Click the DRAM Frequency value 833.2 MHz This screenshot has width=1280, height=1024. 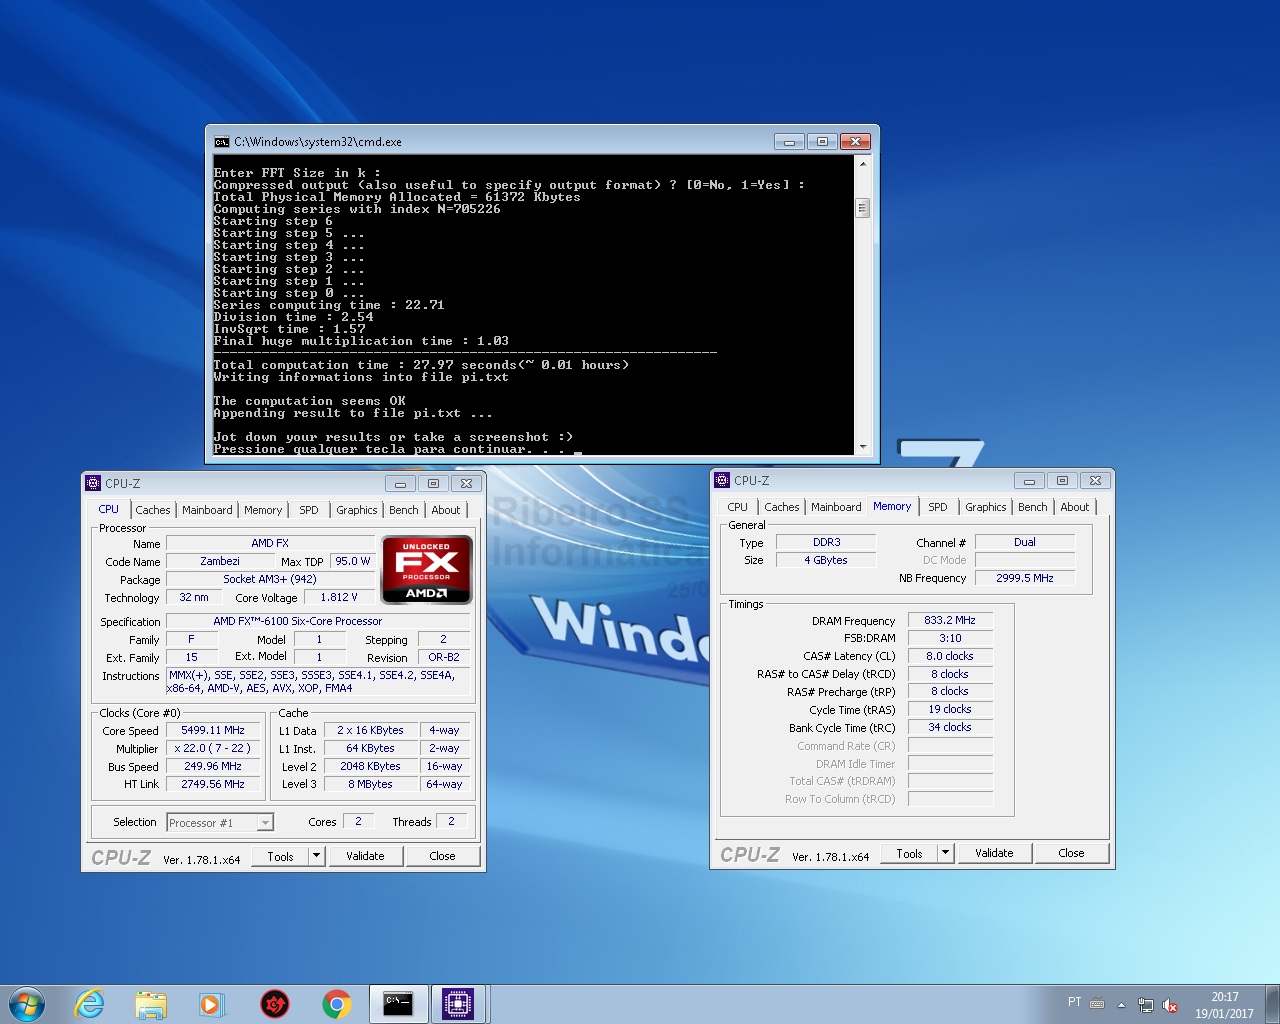coord(950,620)
